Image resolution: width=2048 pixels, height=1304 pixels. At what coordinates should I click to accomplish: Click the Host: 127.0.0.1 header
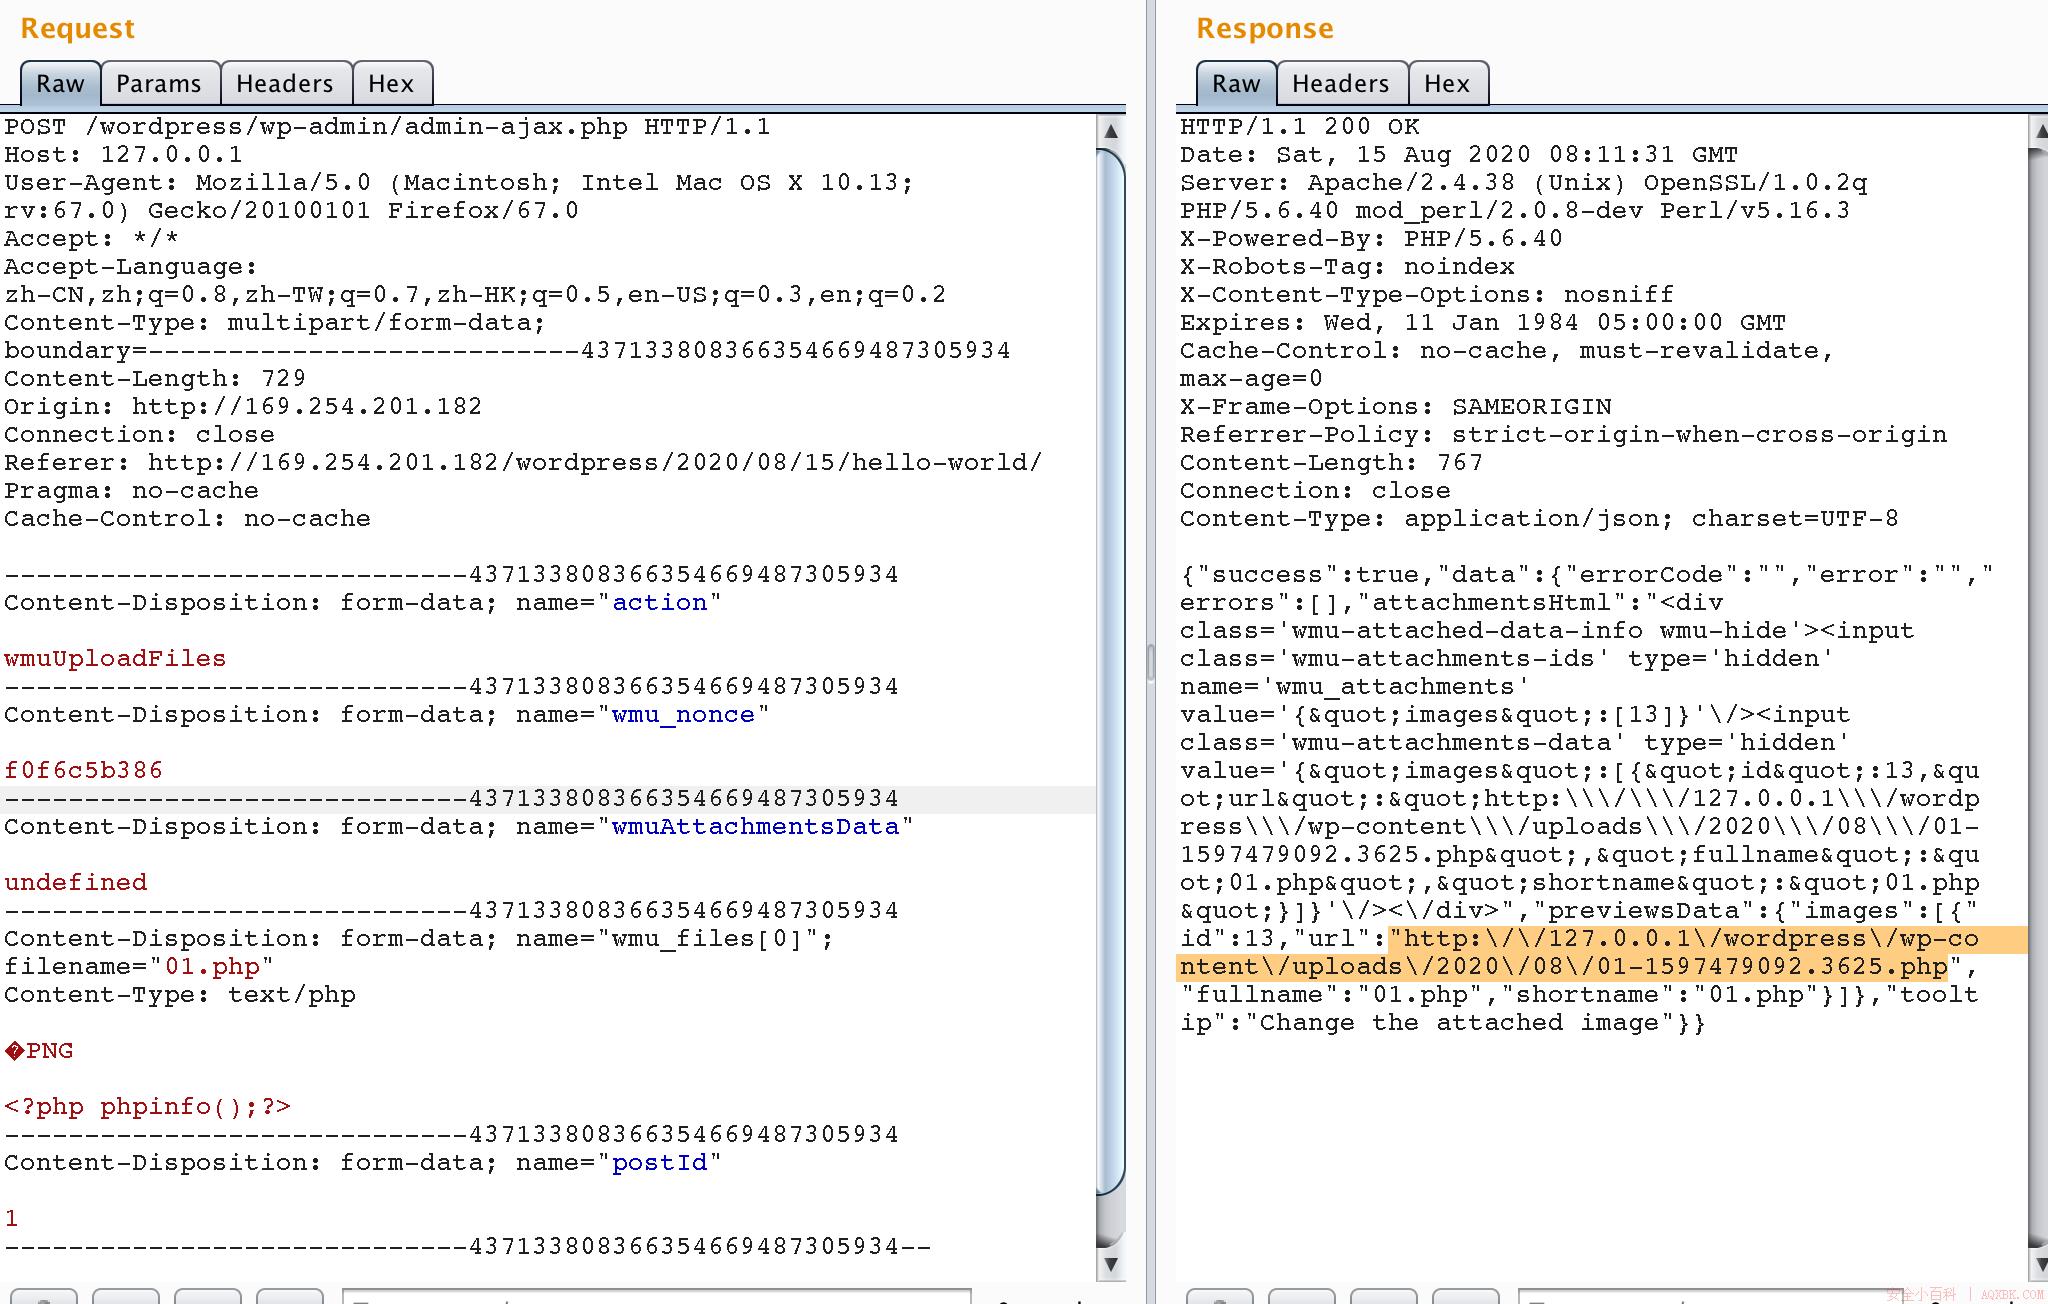[123, 155]
